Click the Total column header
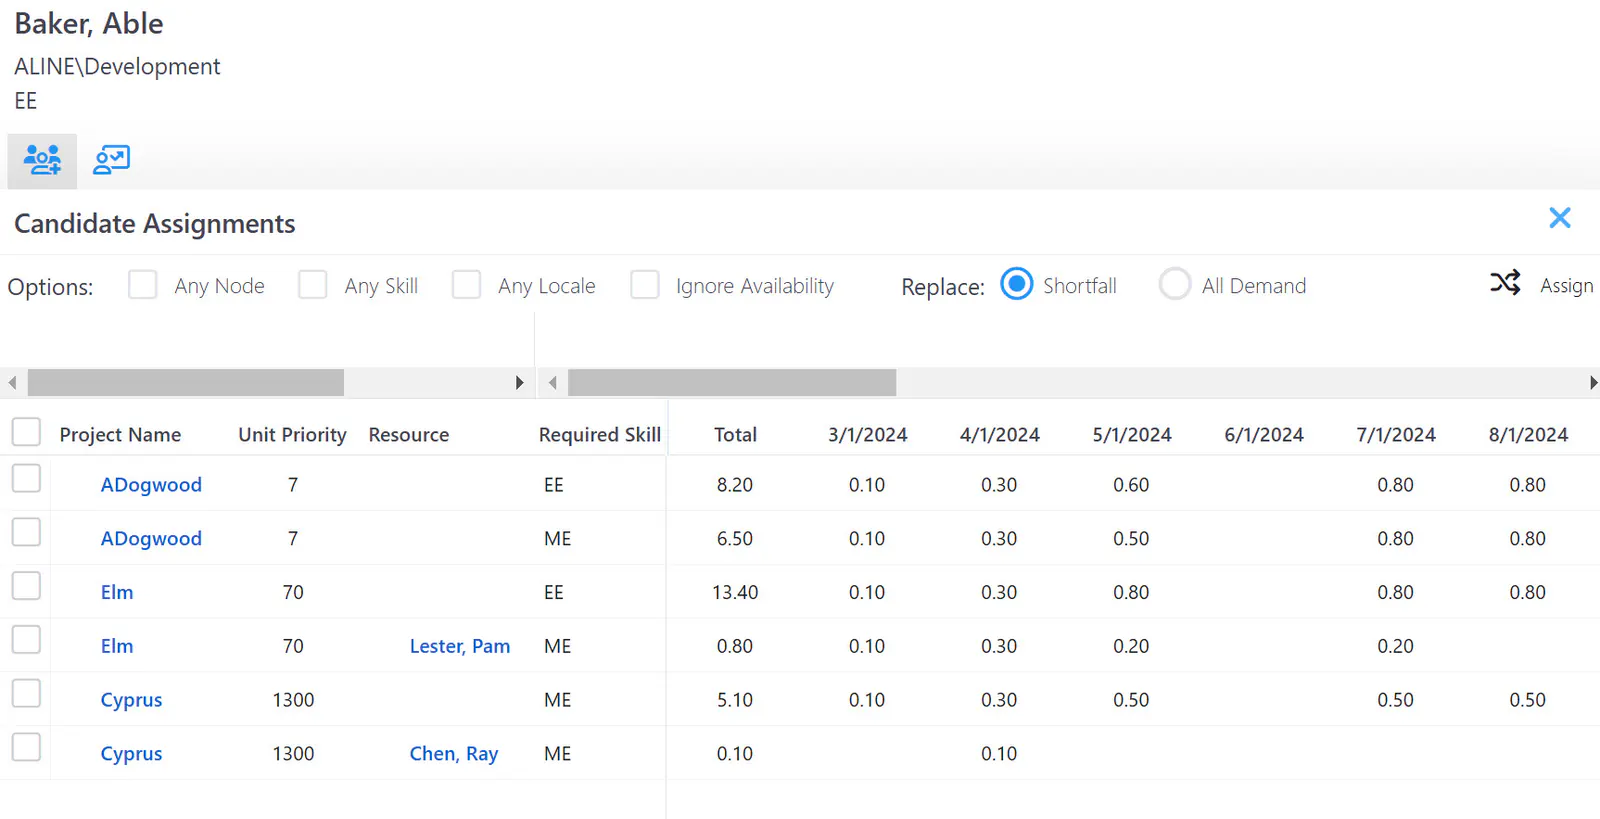Viewport: 1600px width, 819px height. tap(735, 435)
